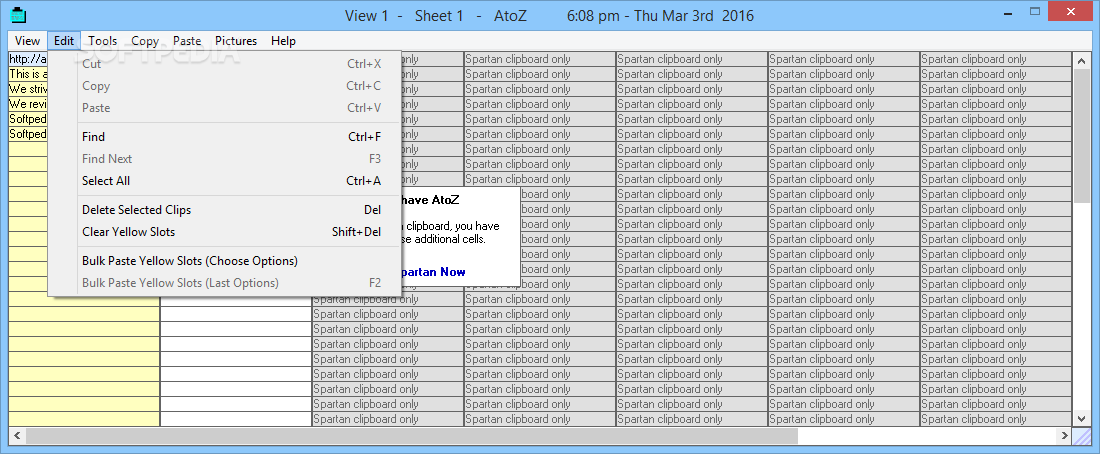Choose Find from the Edit menu
This screenshot has width=1100, height=454.
point(224,137)
